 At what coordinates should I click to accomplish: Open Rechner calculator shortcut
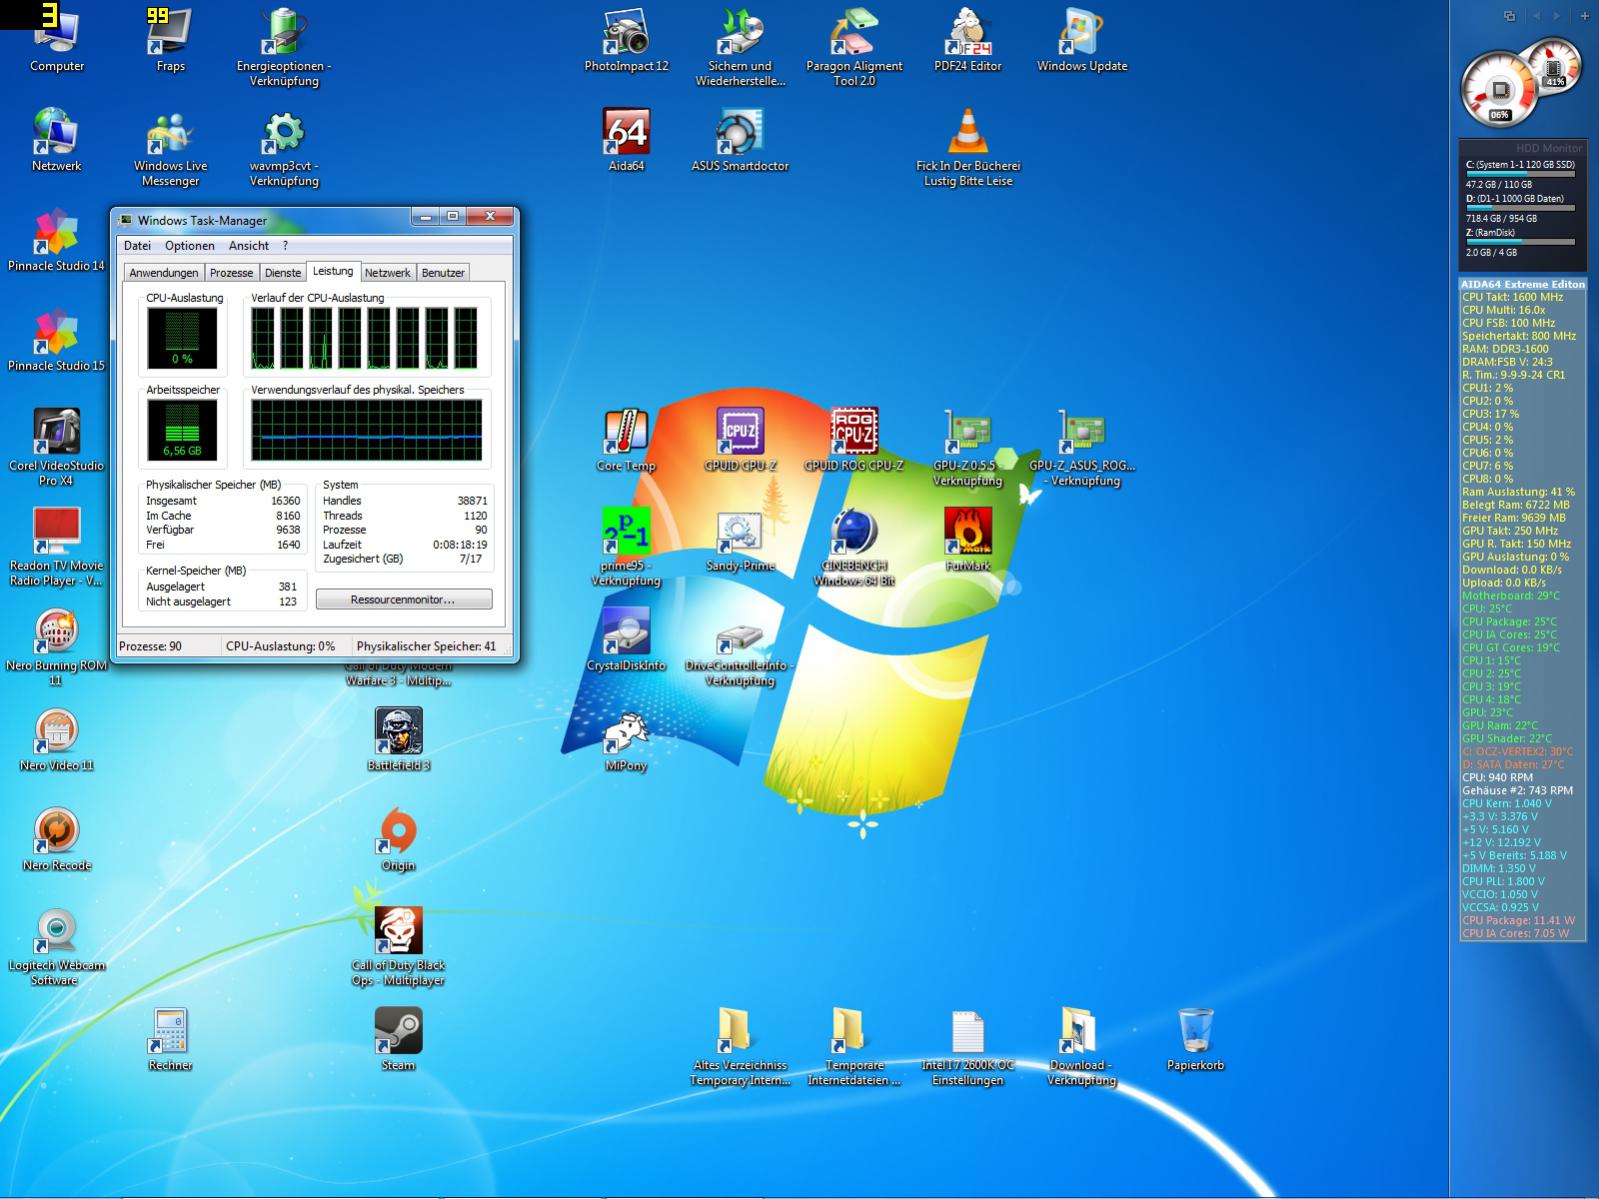pos(170,1038)
